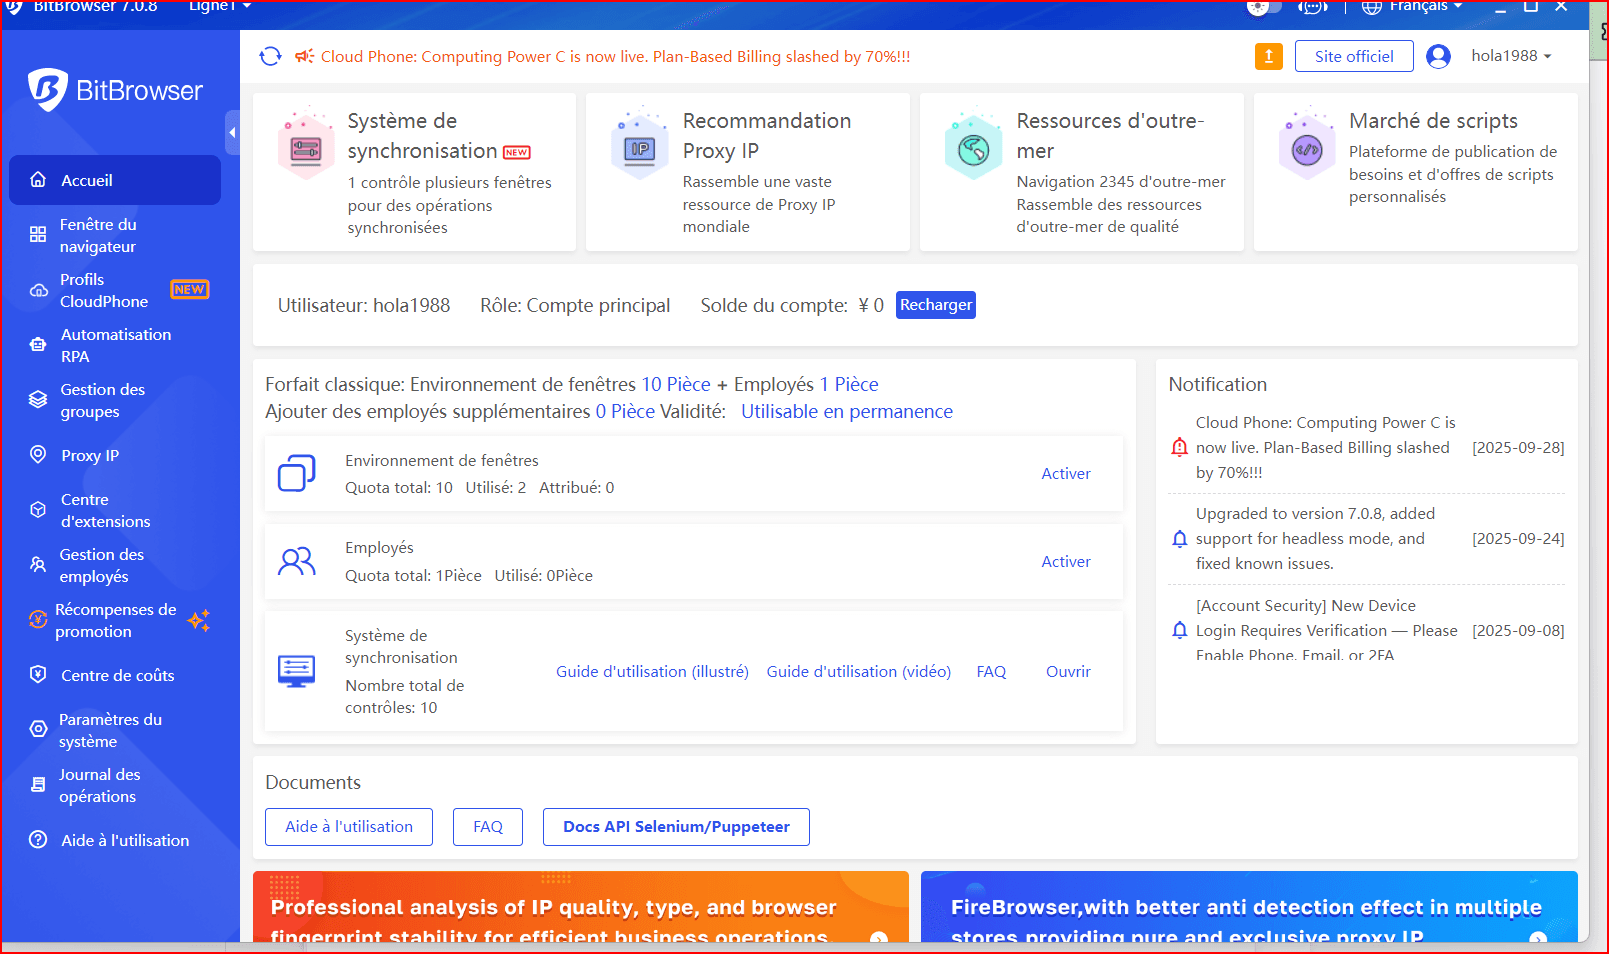The width and height of the screenshot is (1609, 954).
Task: Click the user avatar icon
Action: pos(1438,57)
